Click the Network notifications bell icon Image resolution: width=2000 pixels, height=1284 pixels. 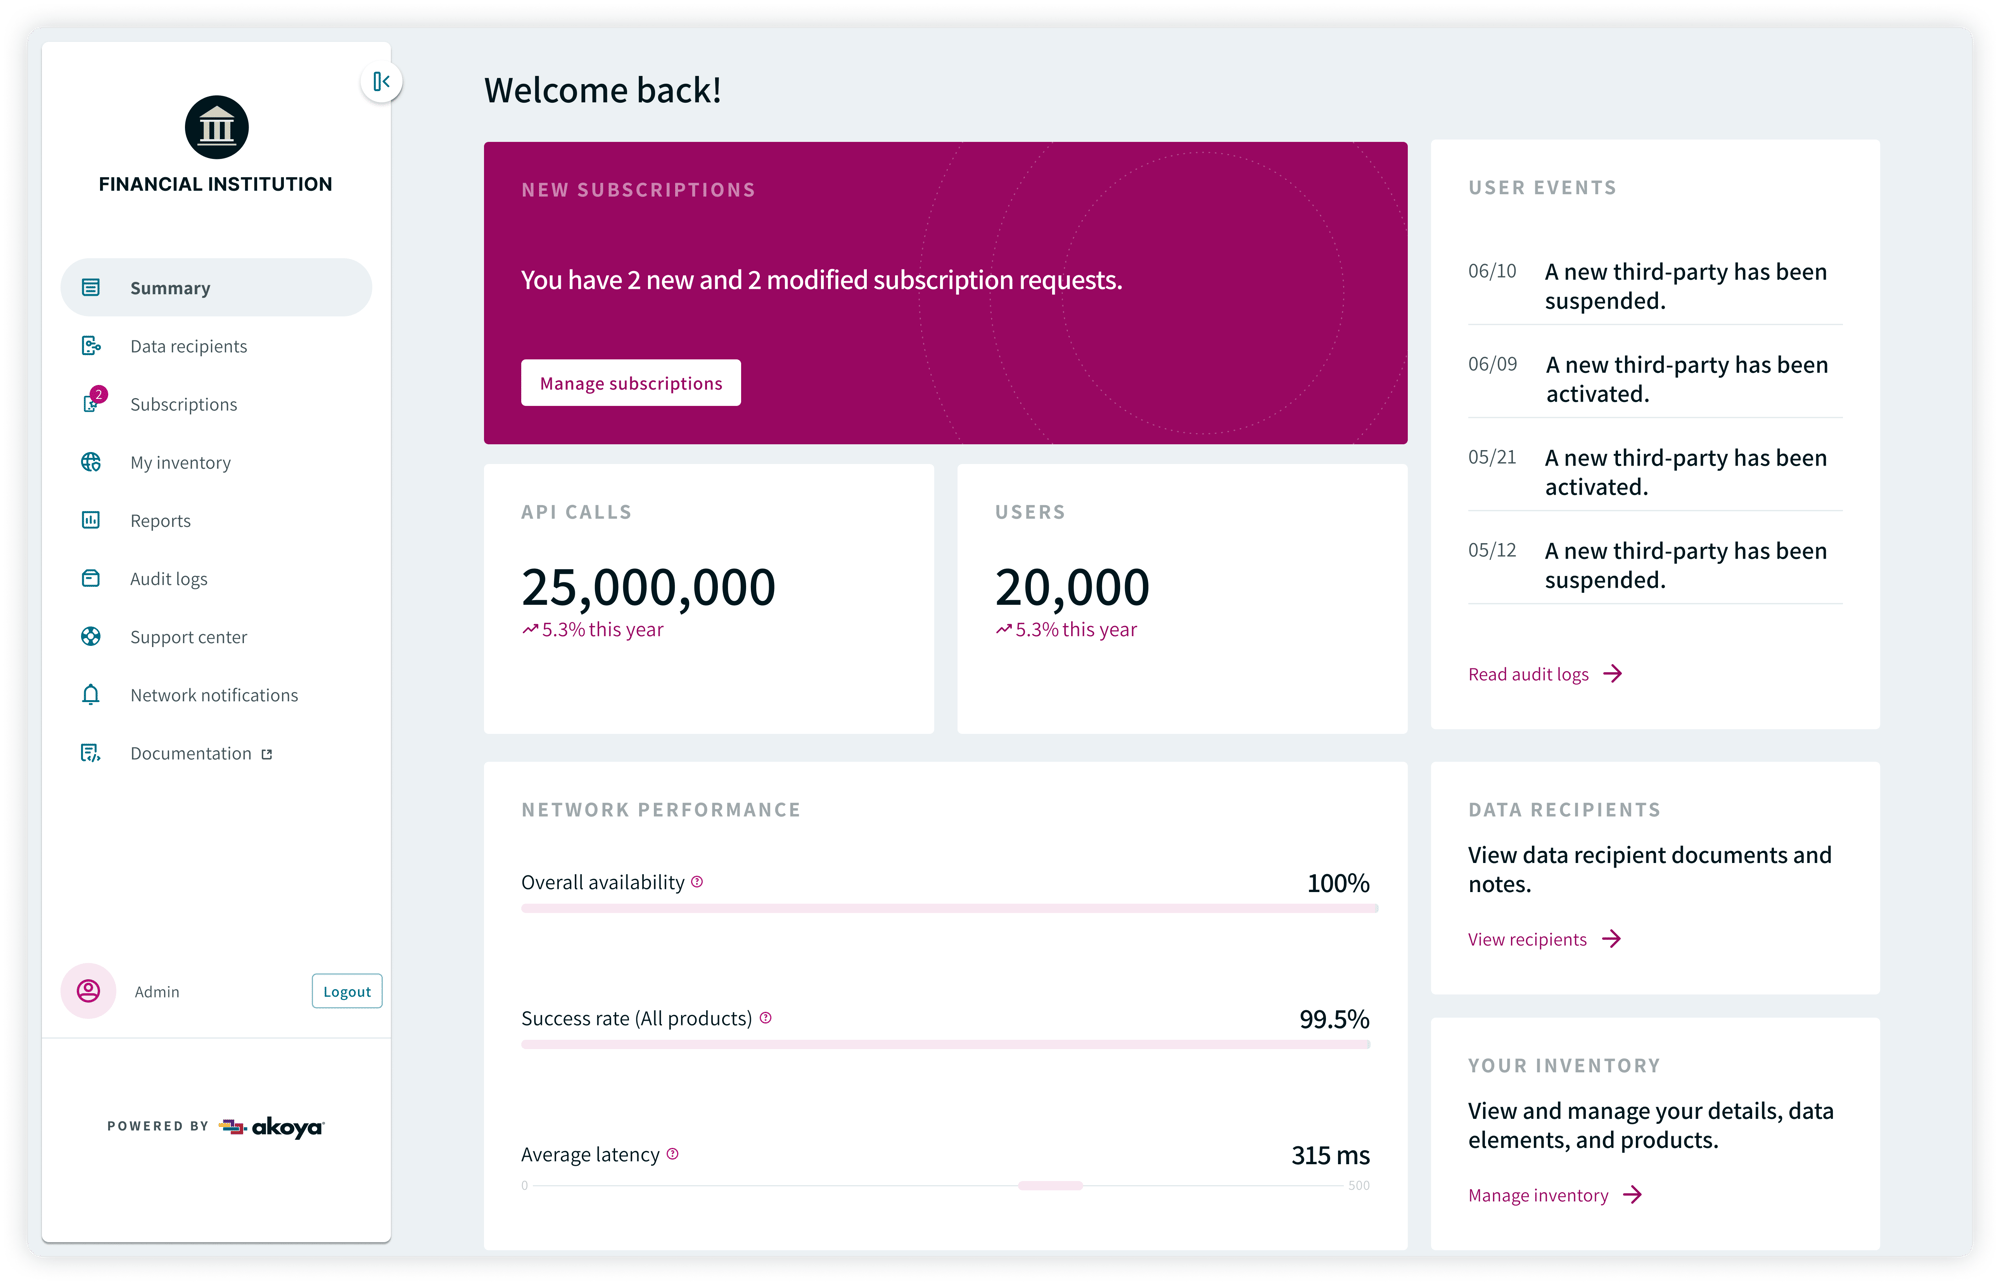[x=90, y=695]
